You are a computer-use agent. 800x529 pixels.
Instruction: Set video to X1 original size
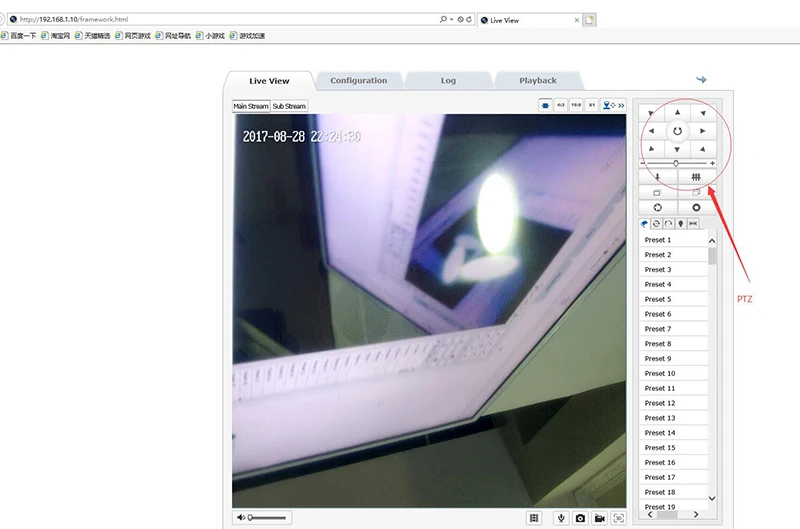(592, 105)
